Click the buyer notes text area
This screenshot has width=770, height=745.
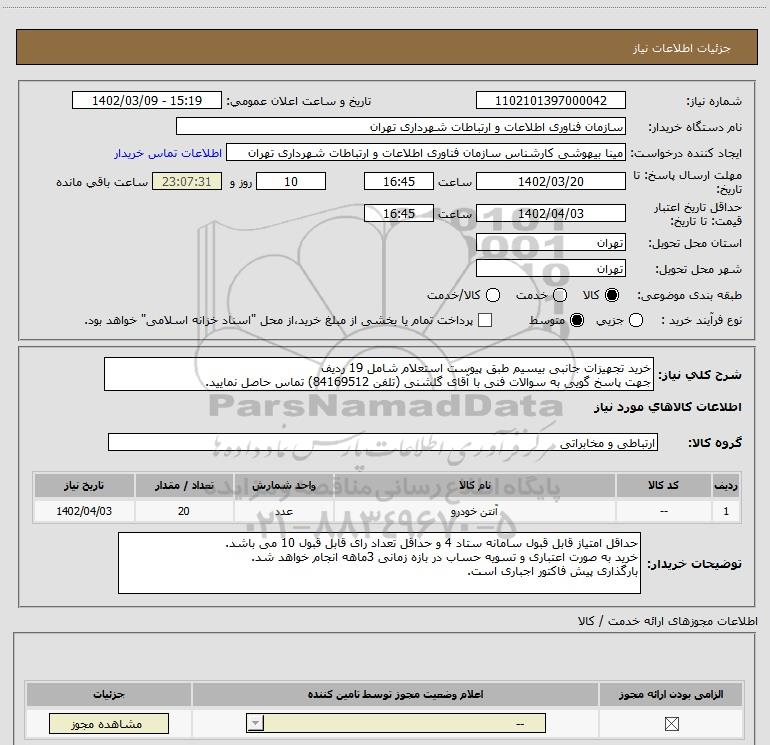[x=379, y=563]
